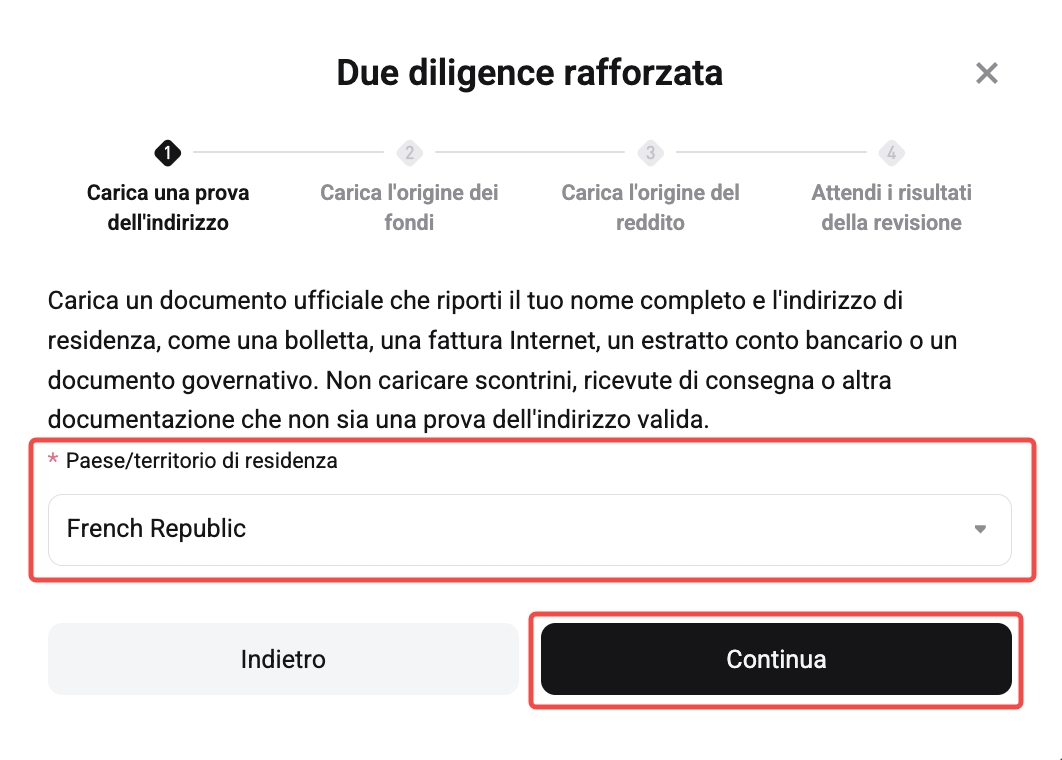Dismiss the dialog with the X
This screenshot has width=1062, height=760.
tap(987, 73)
